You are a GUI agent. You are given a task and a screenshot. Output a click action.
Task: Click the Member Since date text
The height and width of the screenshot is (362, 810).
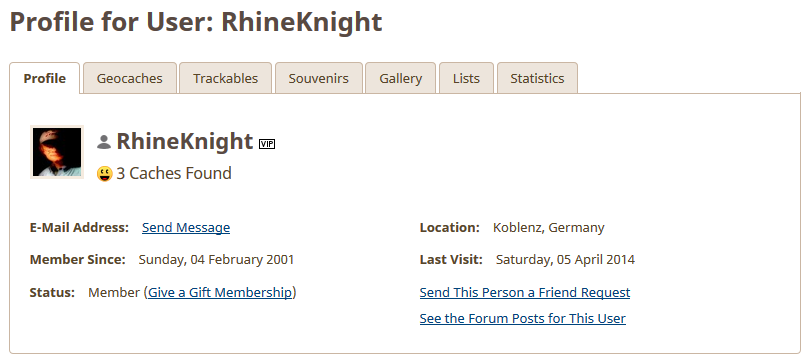pyautogui.click(x=216, y=260)
